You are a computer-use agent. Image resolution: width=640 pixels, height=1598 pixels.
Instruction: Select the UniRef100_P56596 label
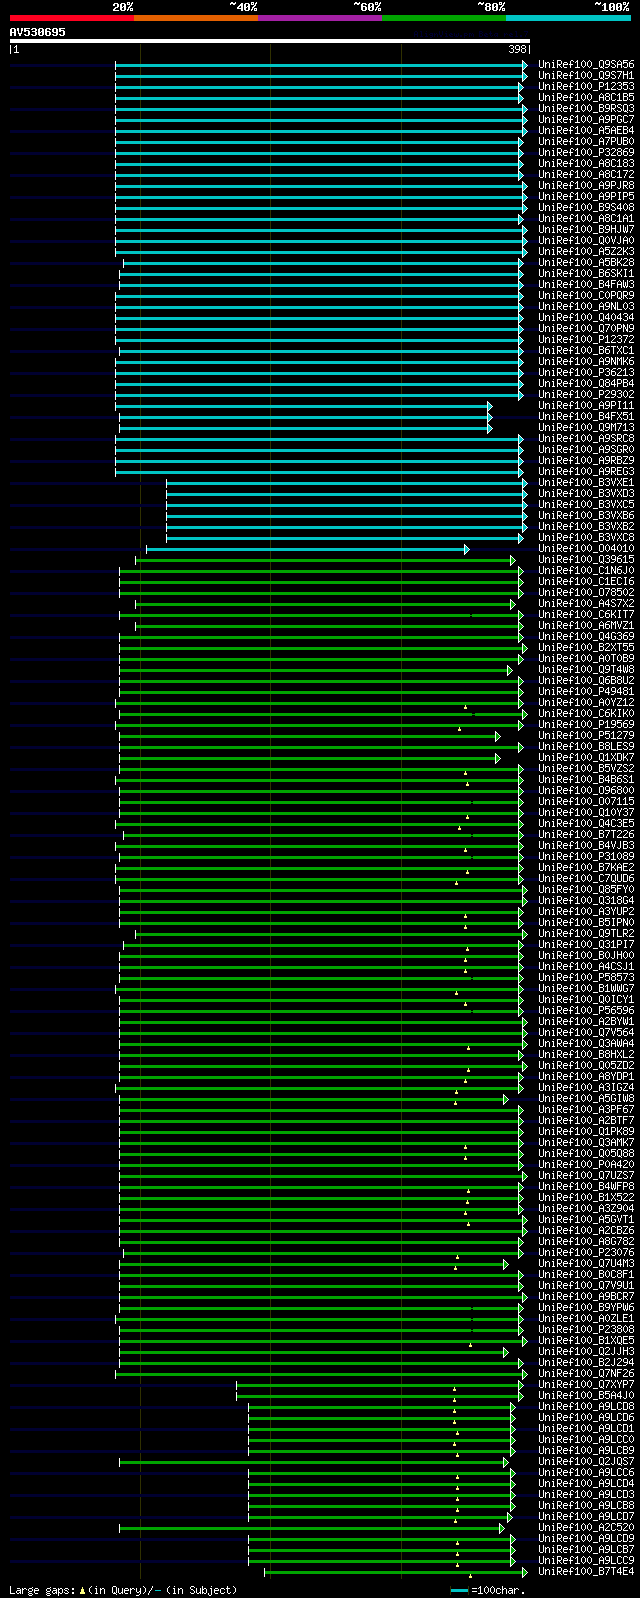586,1010
